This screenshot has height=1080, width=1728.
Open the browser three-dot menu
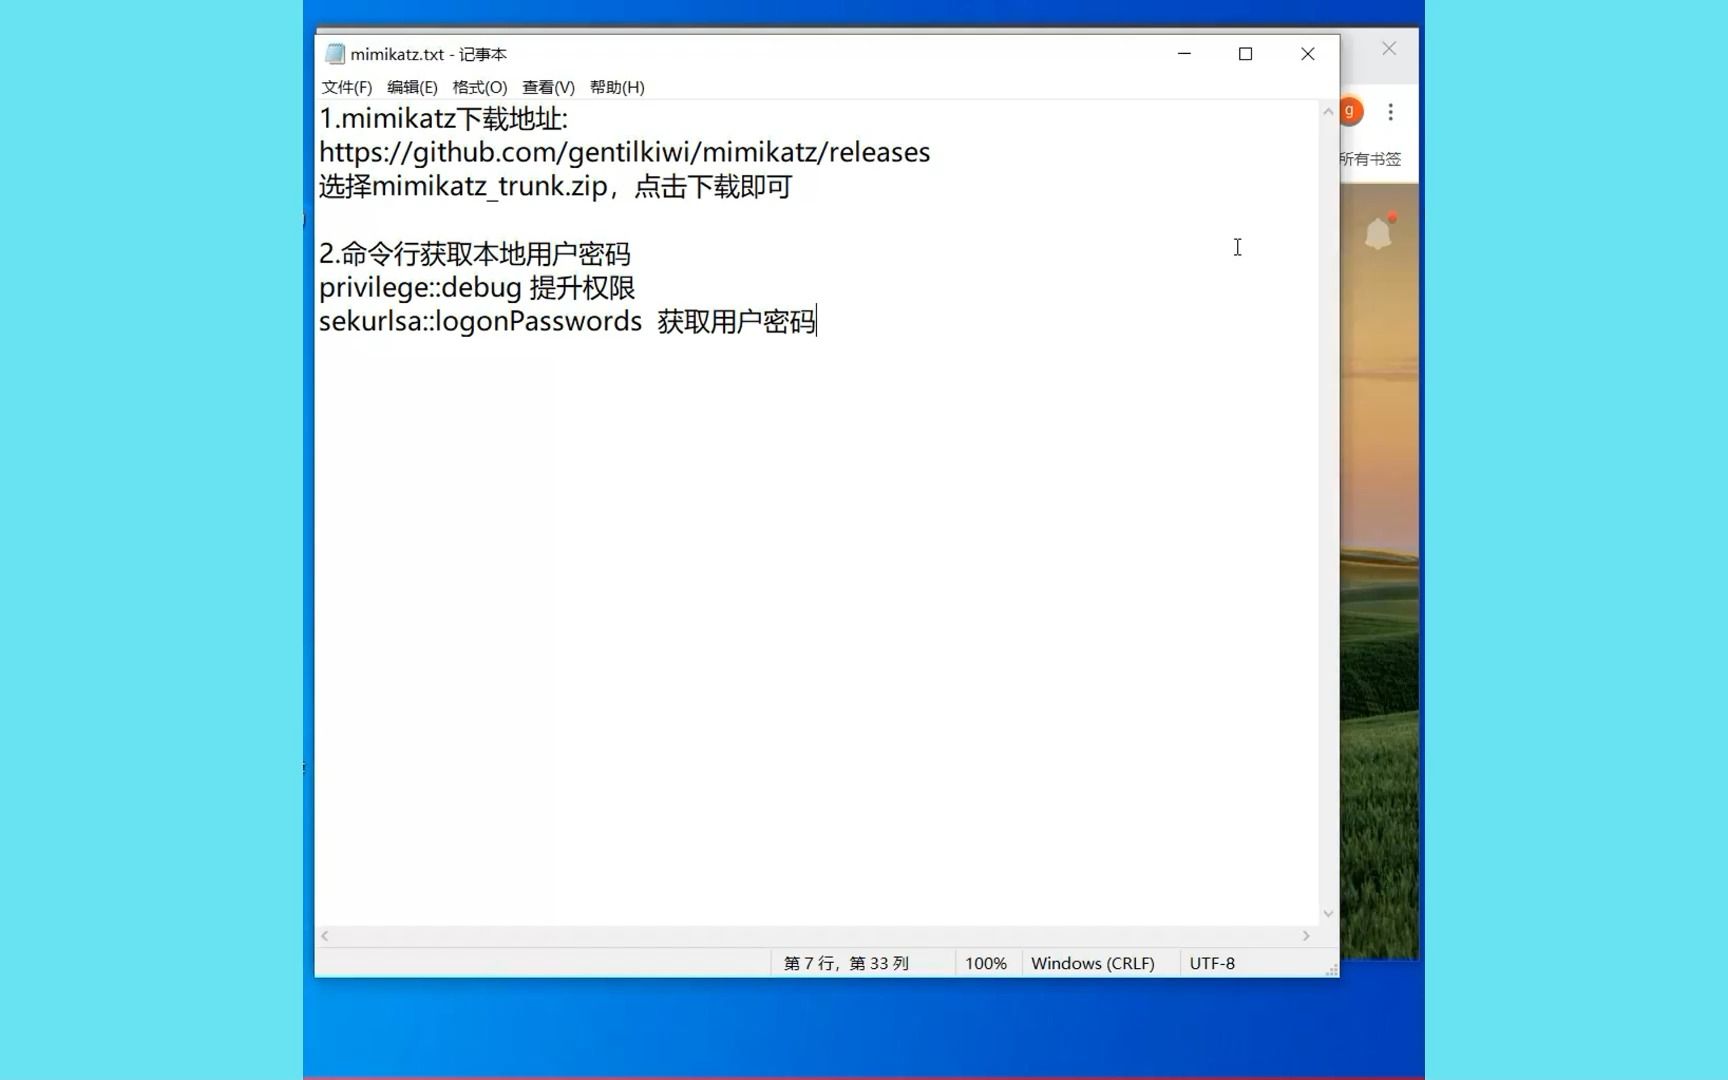[x=1390, y=112]
